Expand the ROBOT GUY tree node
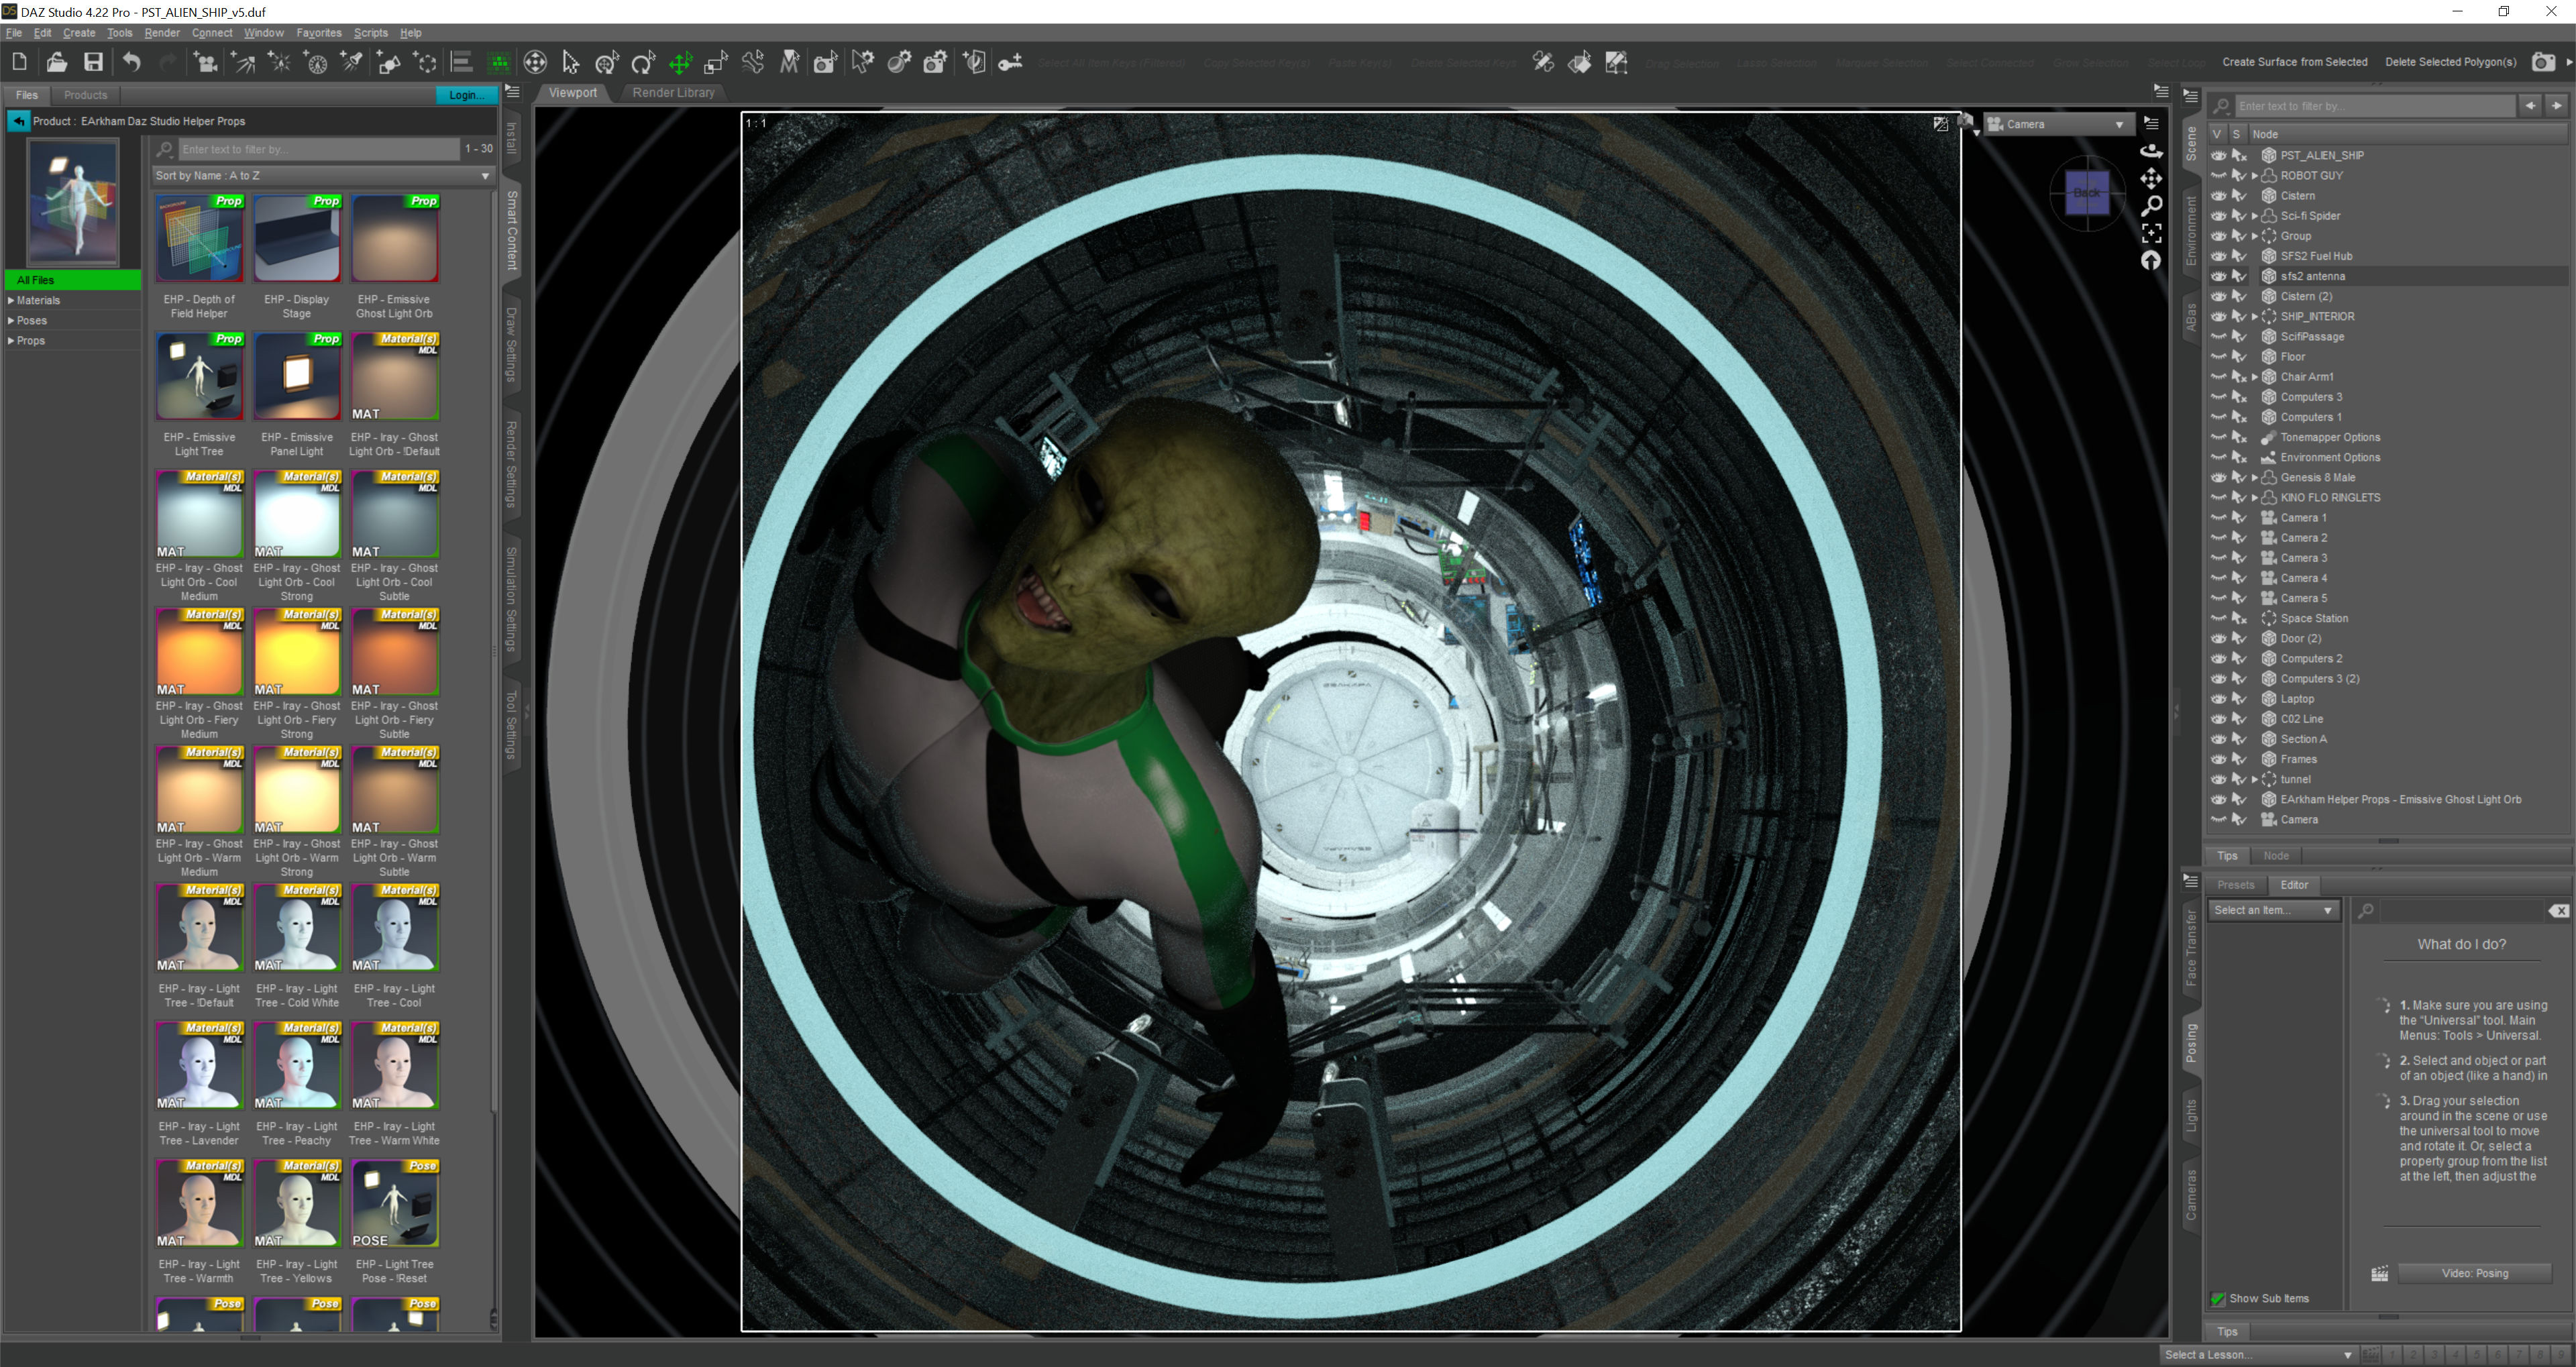 point(2254,176)
